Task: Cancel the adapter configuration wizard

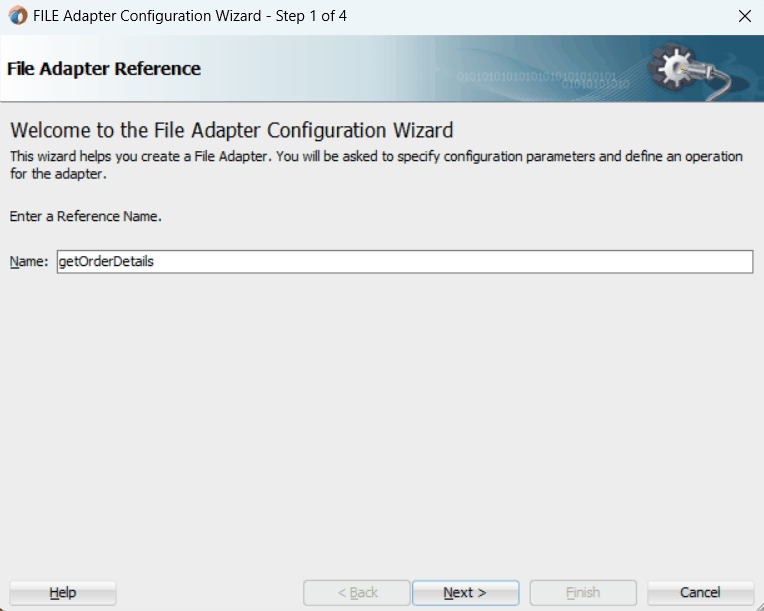Action: pos(700,592)
